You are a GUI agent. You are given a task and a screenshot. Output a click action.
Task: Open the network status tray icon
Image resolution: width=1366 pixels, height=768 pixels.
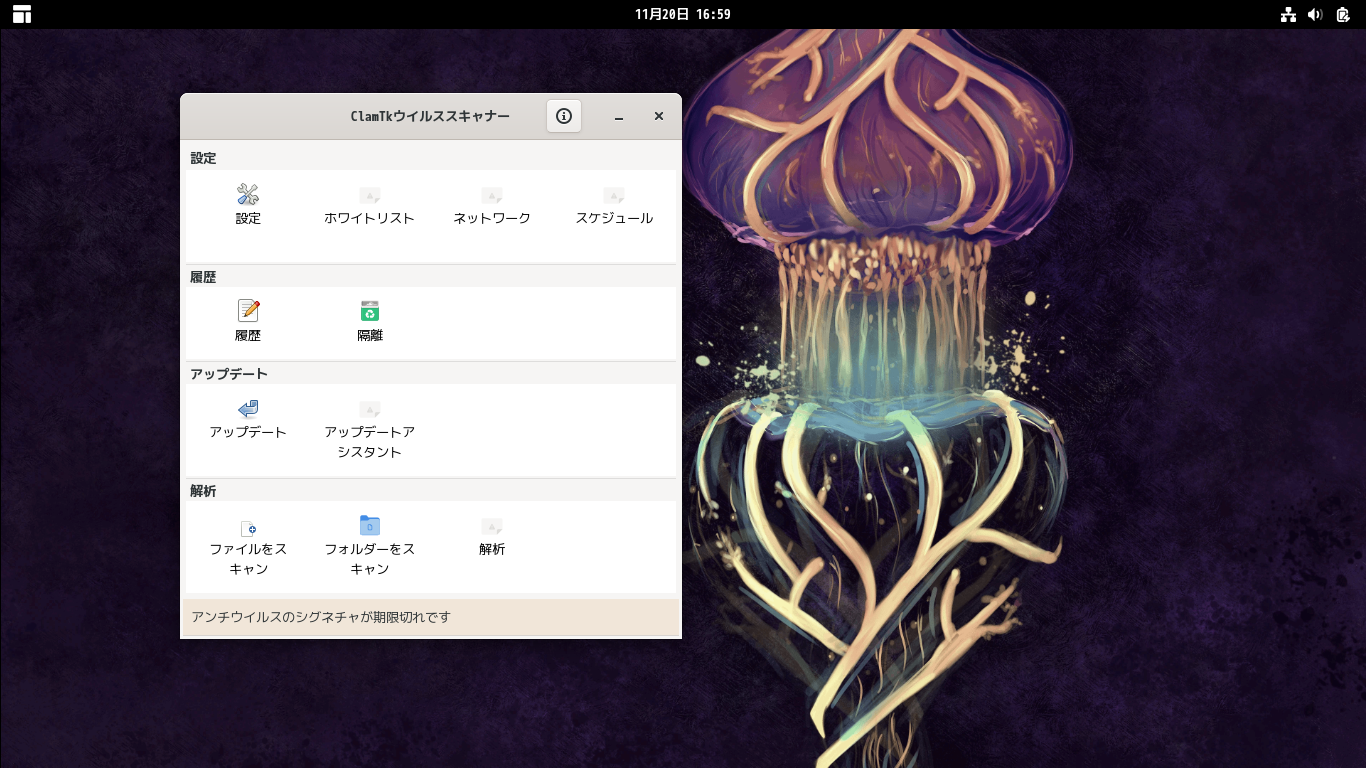1288,14
